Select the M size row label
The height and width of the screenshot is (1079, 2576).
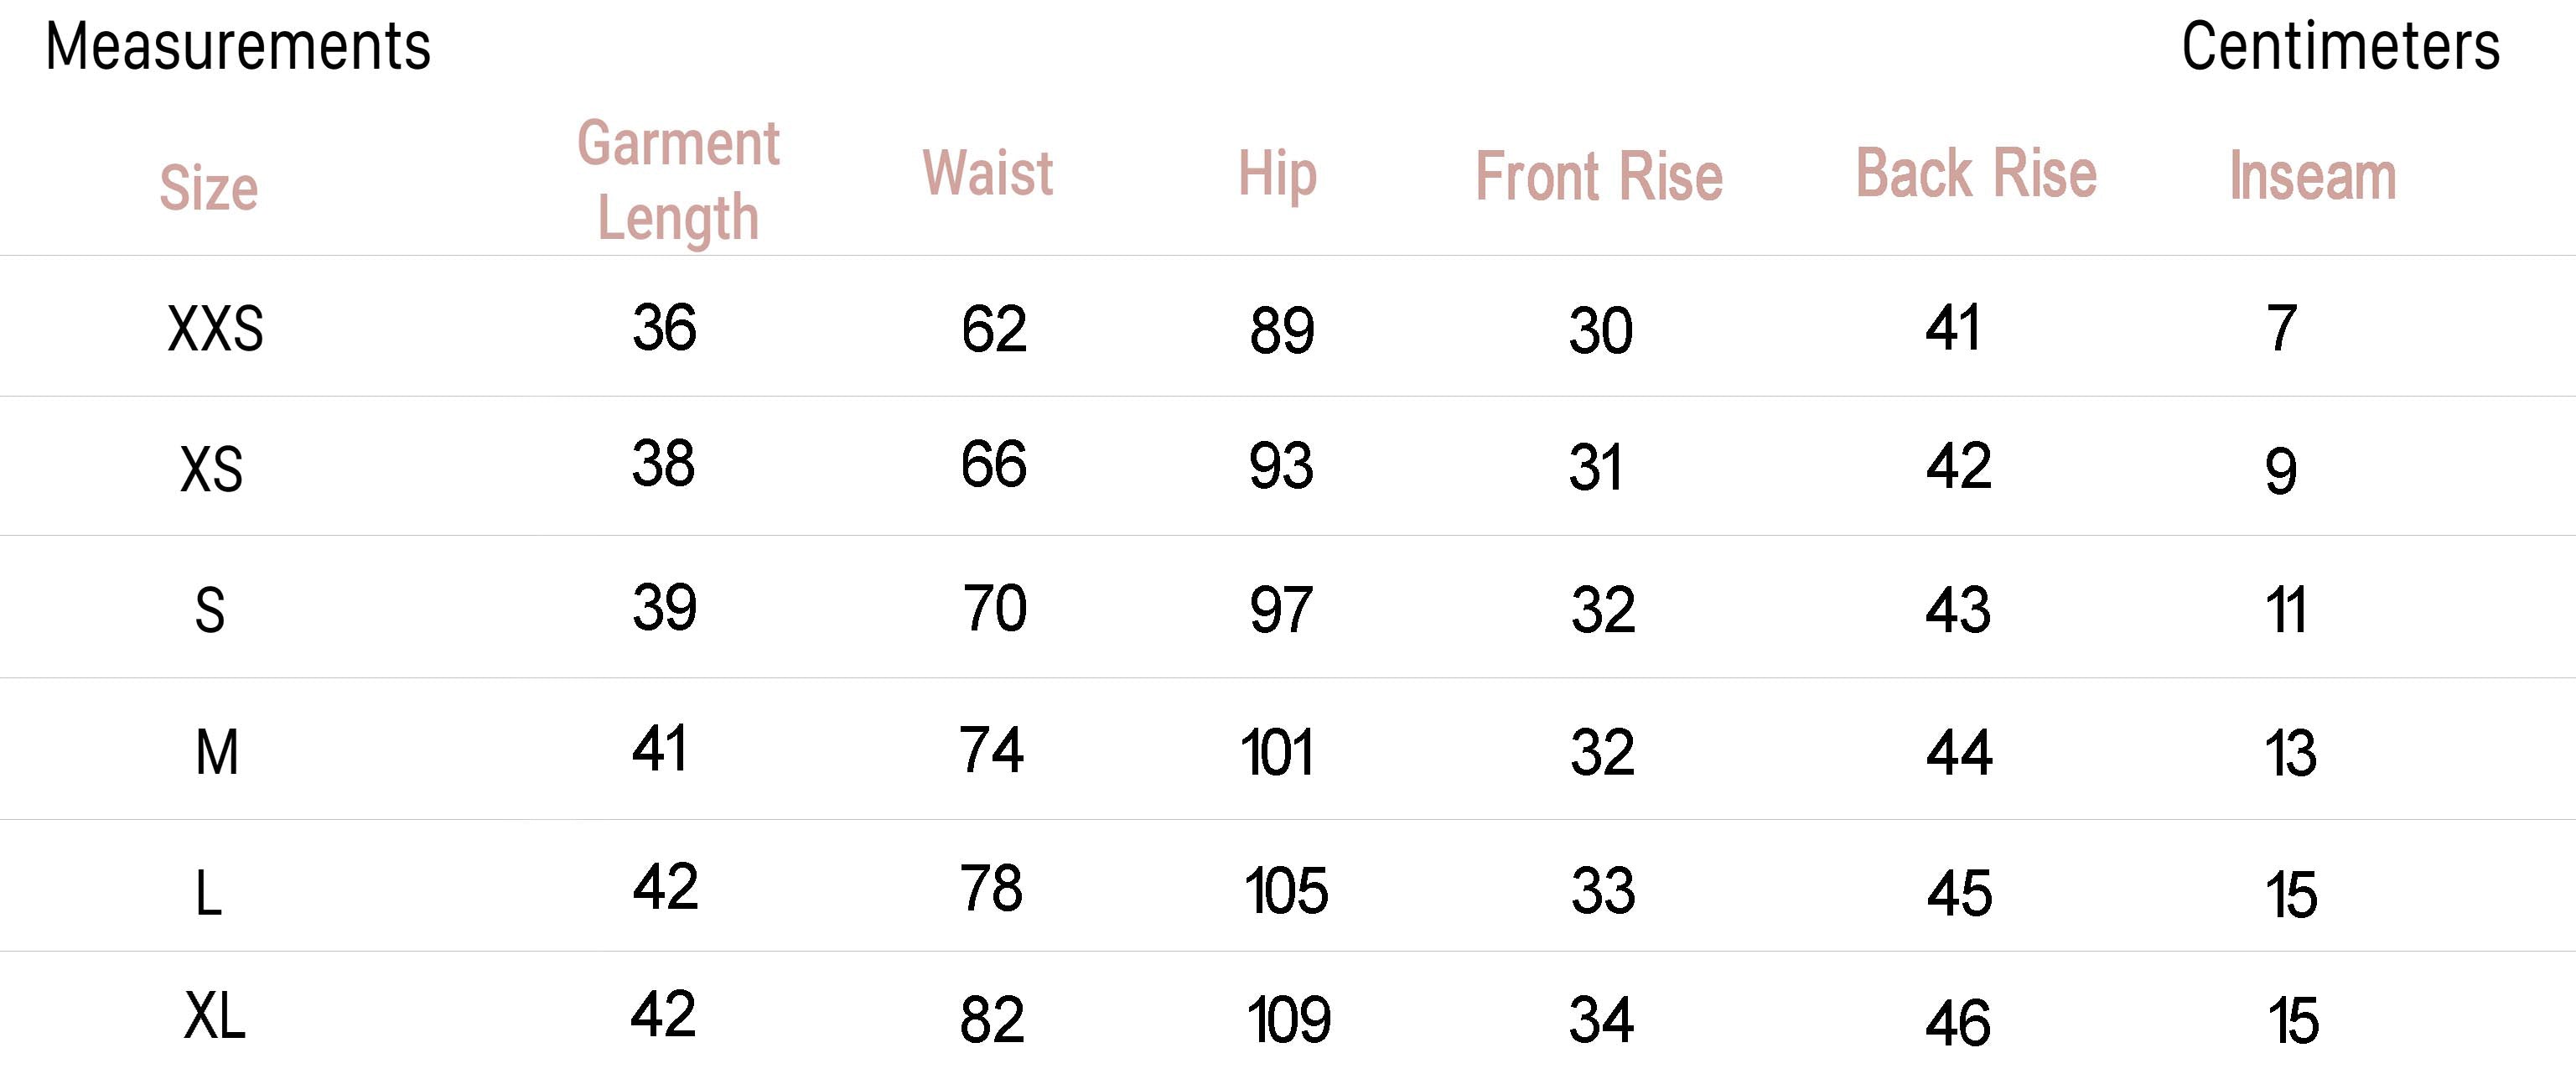point(217,752)
